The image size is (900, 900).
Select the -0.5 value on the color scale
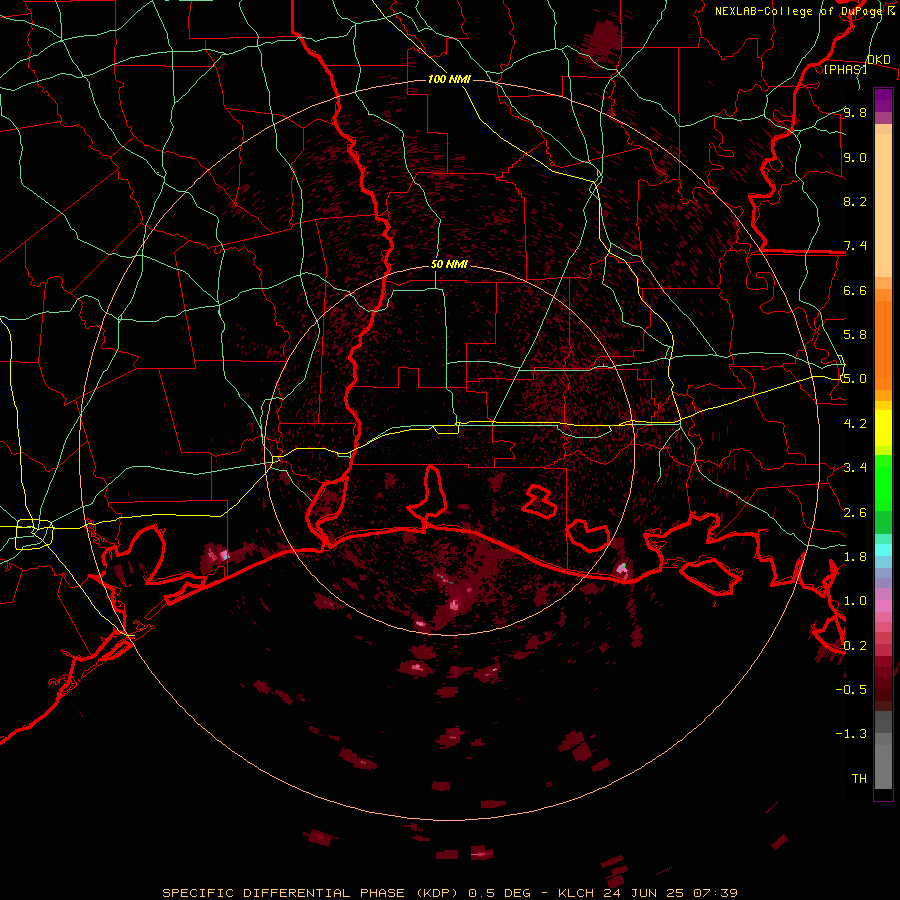pyautogui.click(x=851, y=690)
